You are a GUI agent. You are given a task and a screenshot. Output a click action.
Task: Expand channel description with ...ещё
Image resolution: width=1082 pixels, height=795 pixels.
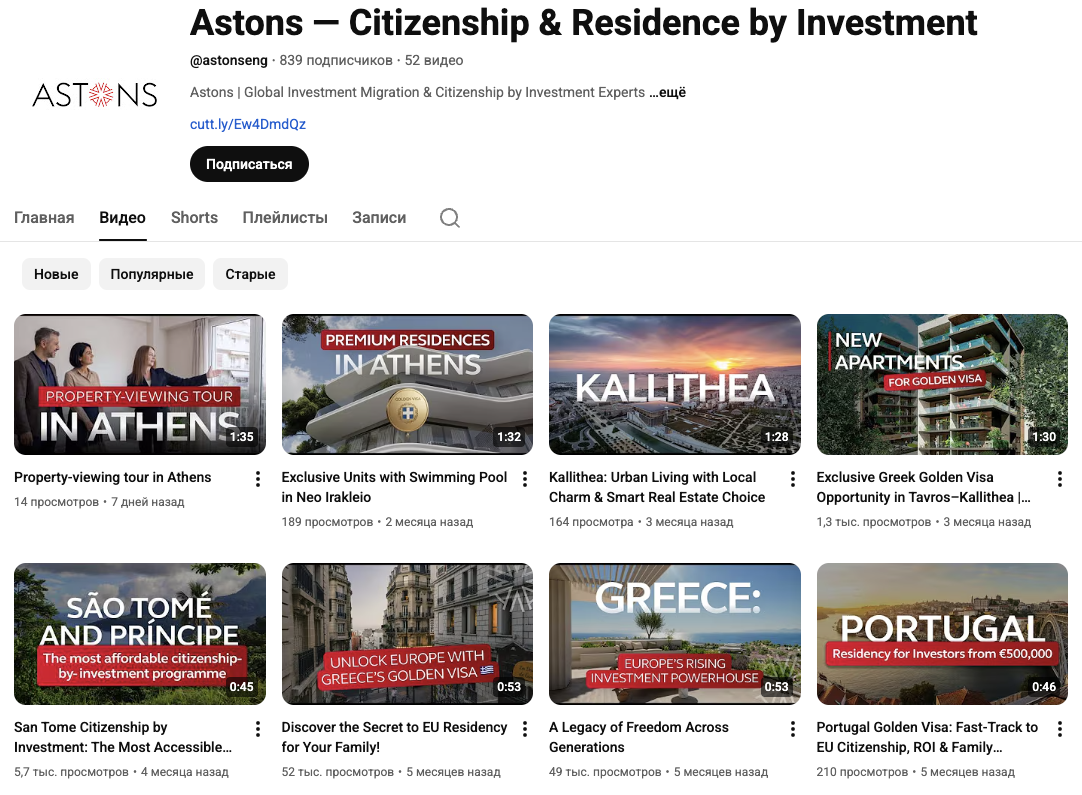(x=667, y=93)
